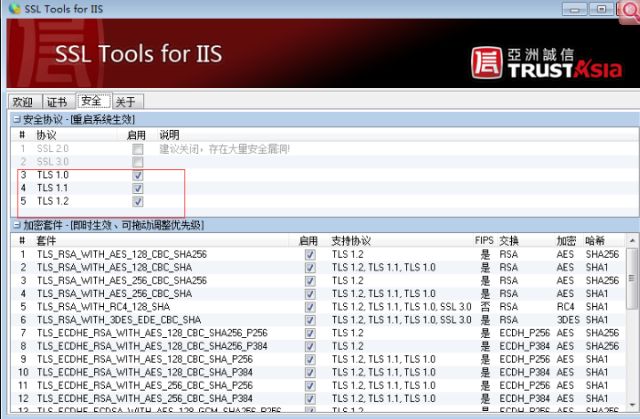The height and width of the screenshot is (419, 640).
Task: Select the TLS 1.0 protocol row label
Action: (53, 175)
